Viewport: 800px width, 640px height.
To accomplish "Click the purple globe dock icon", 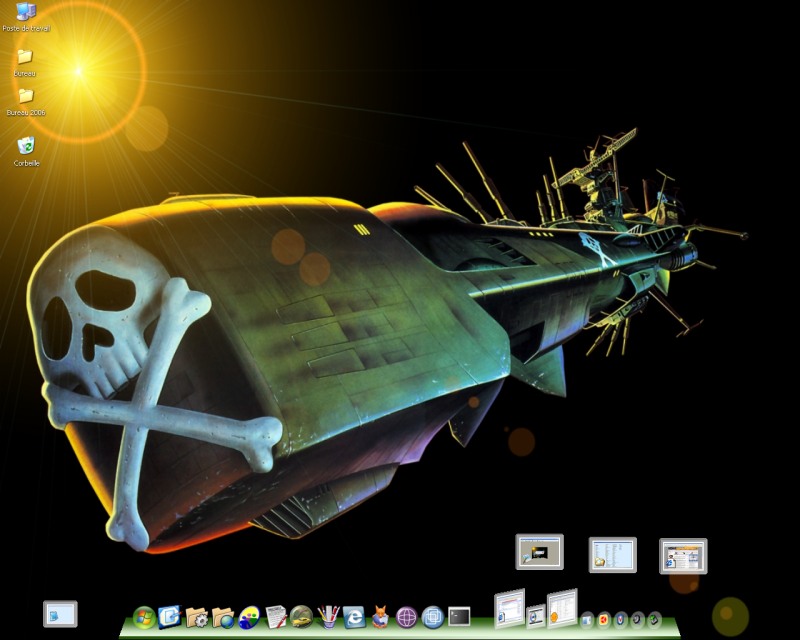I will pos(406,618).
